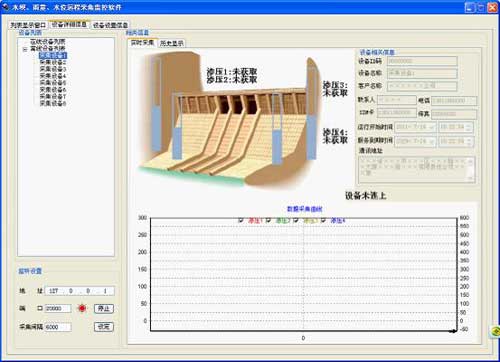Maximize the monitoring software window
This screenshot has width=500, height=362.
[x=481, y=7]
